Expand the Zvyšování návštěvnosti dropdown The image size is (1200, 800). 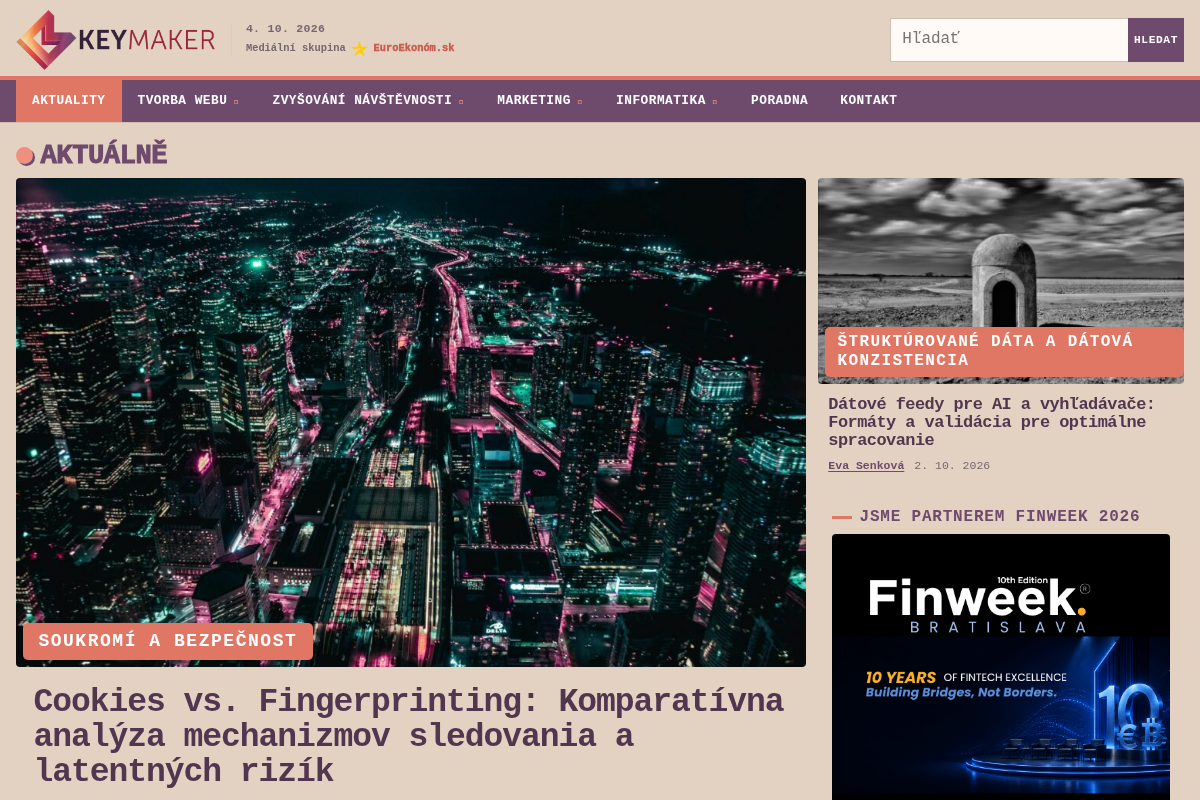[x=368, y=101]
